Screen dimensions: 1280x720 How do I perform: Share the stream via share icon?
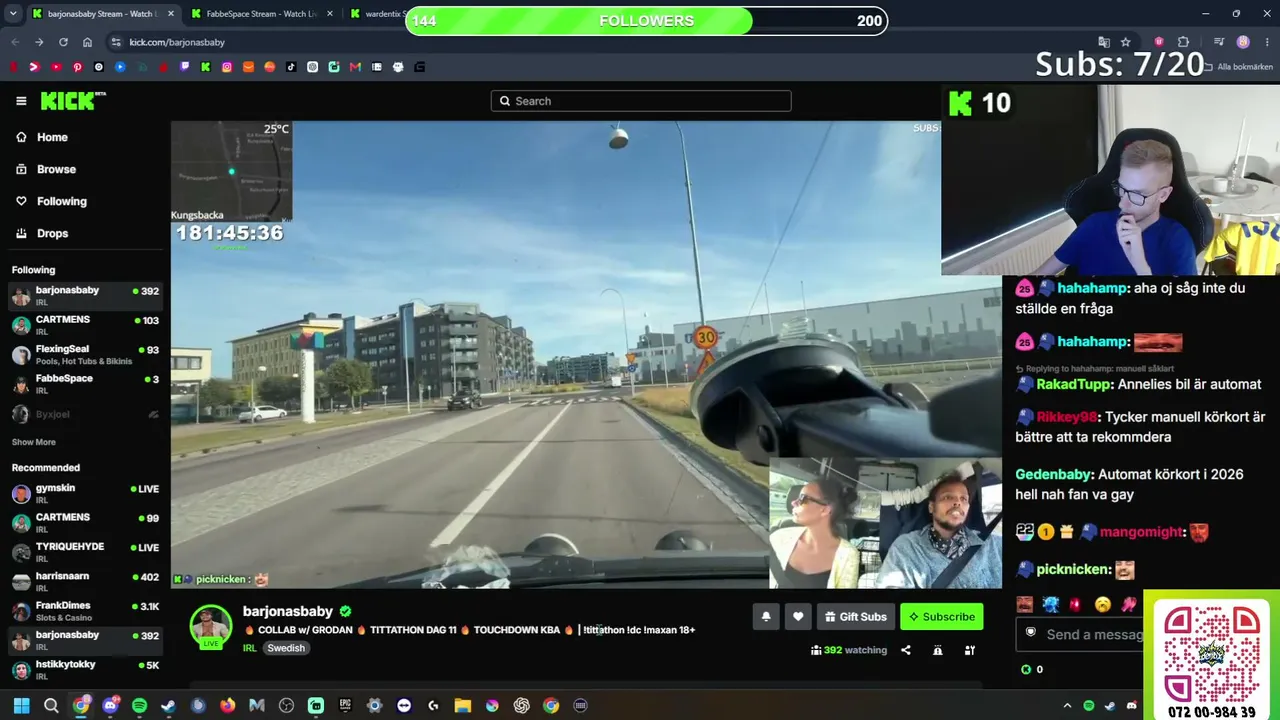point(906,650)
